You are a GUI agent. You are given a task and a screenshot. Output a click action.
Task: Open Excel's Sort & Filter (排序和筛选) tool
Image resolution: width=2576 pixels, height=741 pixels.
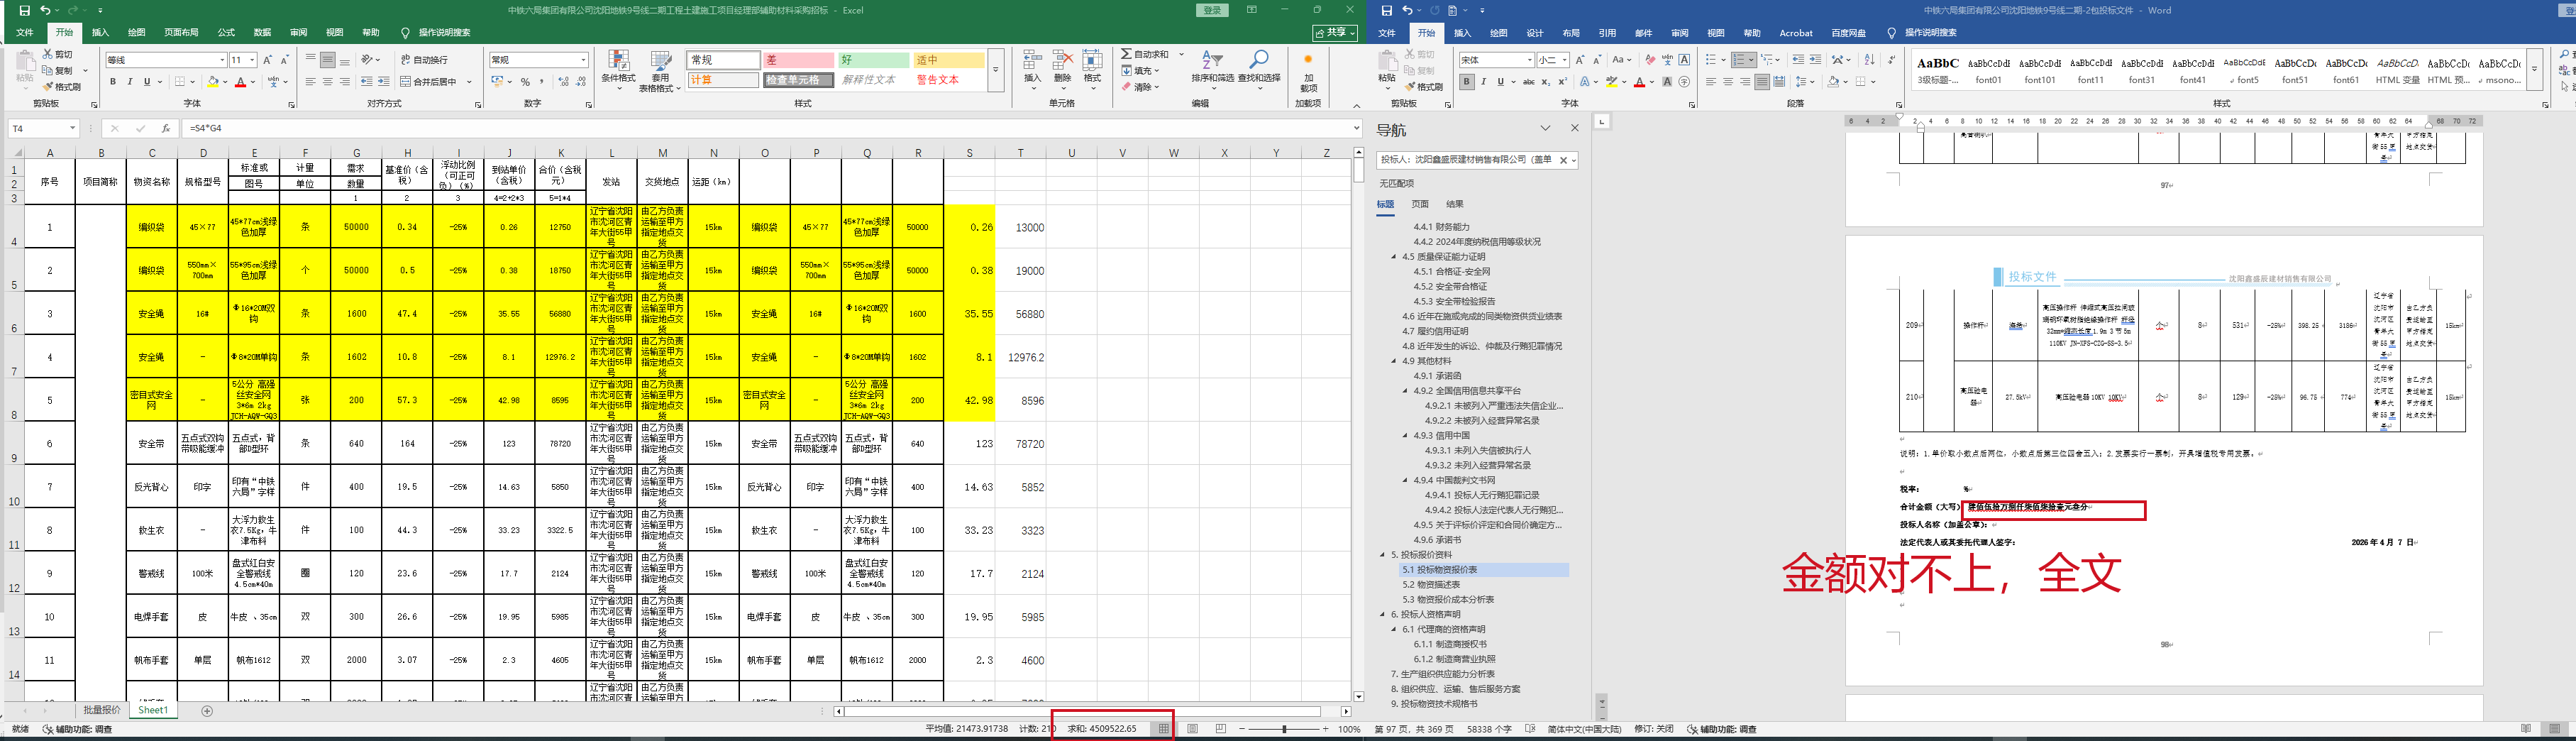1211,62
